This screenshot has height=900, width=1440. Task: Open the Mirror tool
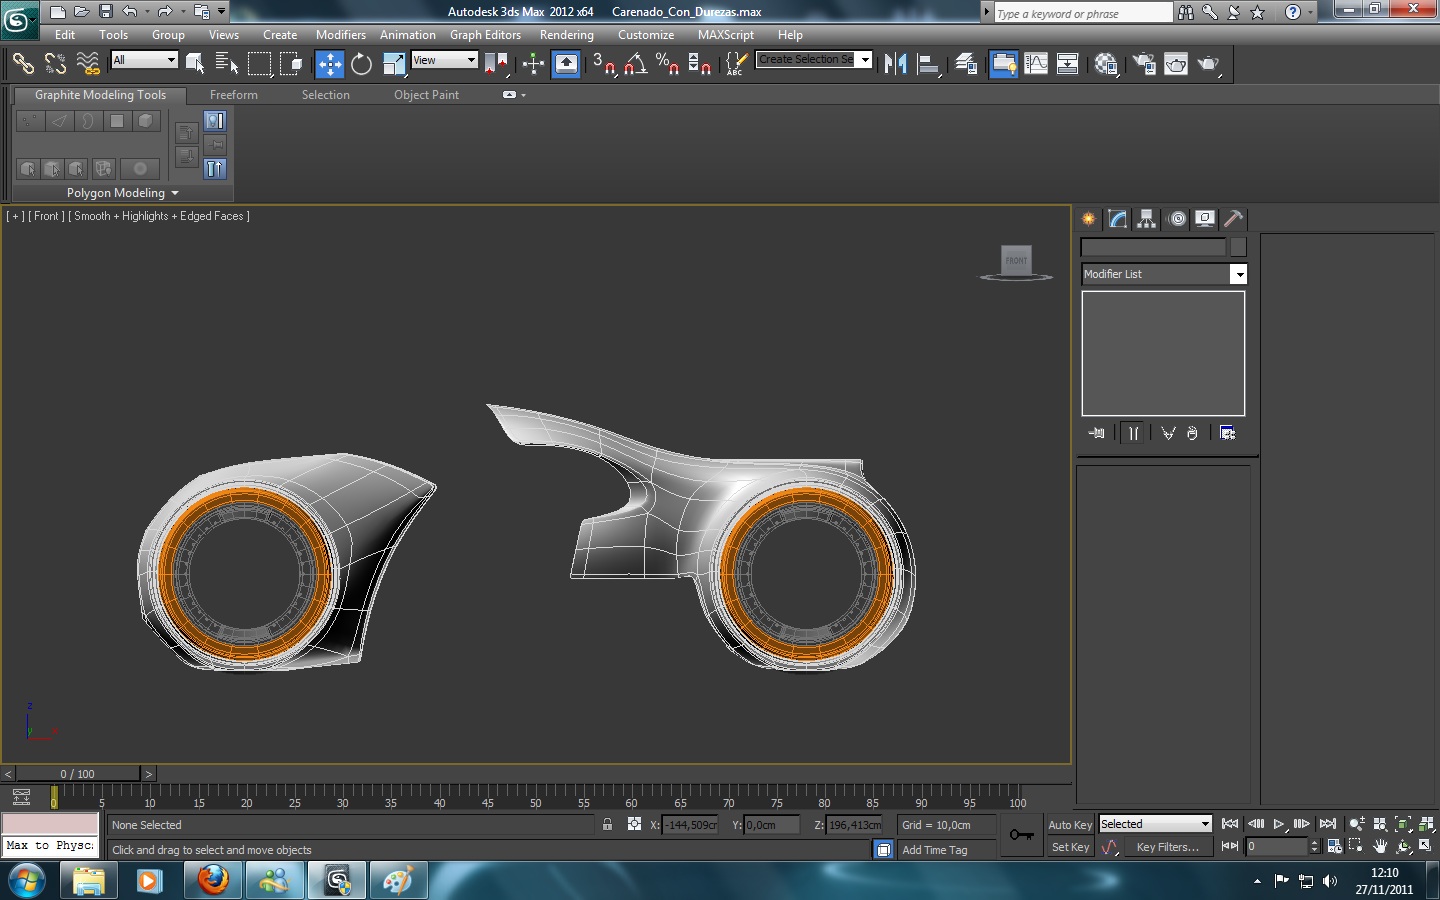click(895, 65)
